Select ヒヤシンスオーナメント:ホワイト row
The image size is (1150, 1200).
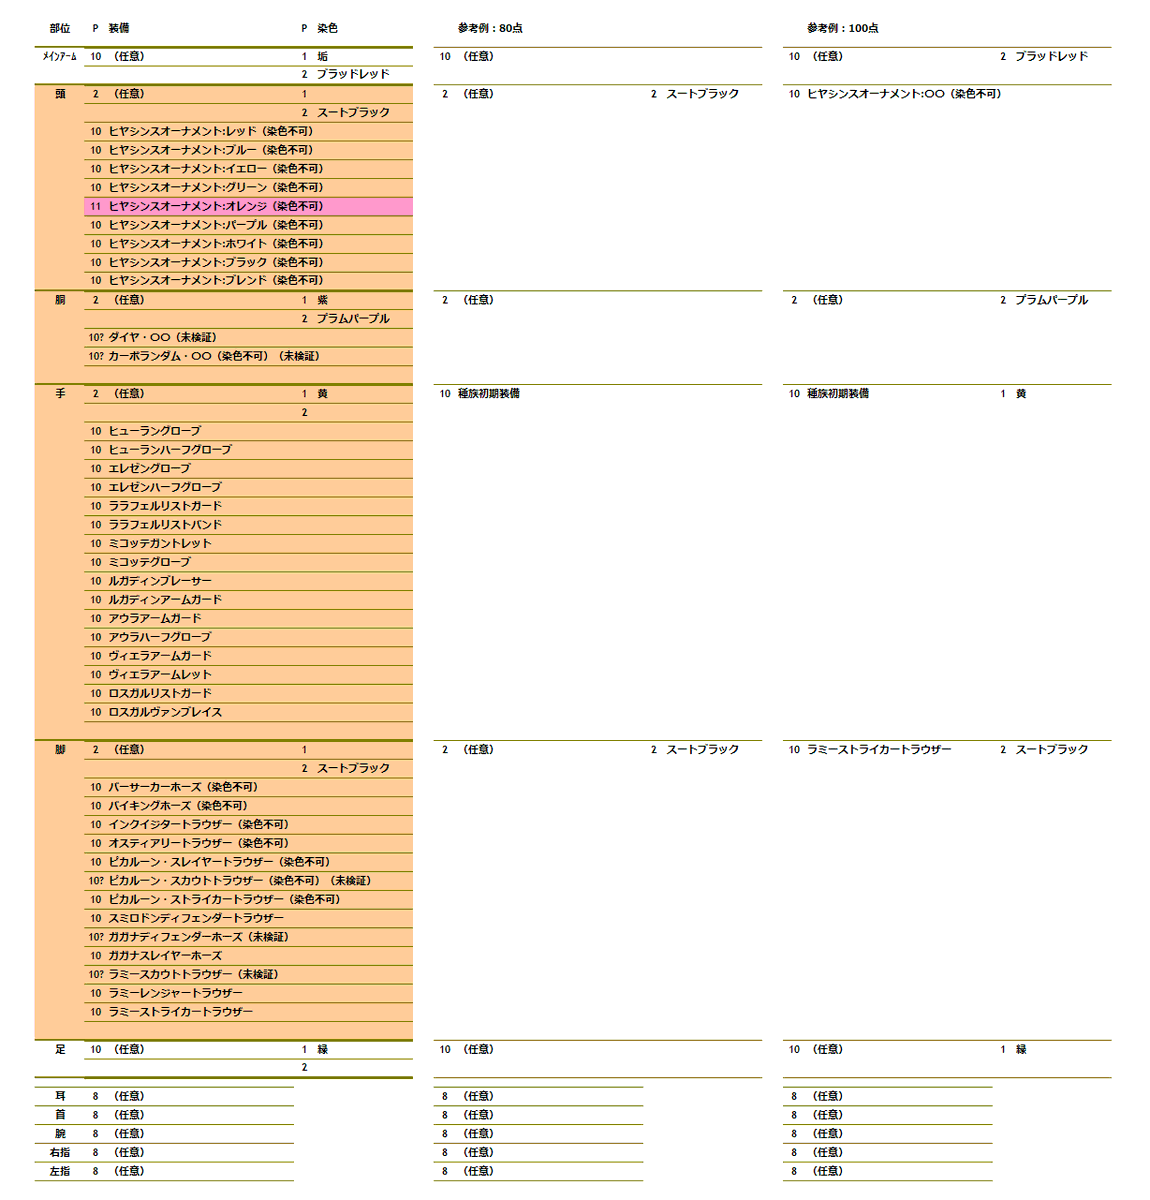[x=248, y=244]
